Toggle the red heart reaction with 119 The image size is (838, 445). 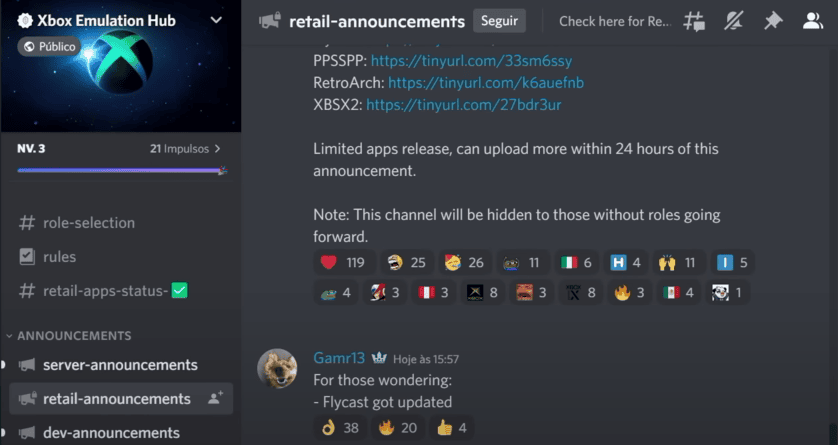pos(342,263)
